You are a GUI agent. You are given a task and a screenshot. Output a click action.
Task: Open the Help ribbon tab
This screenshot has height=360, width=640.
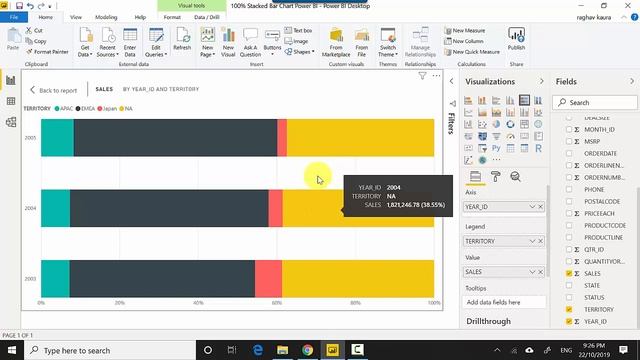tap(140, 17)
